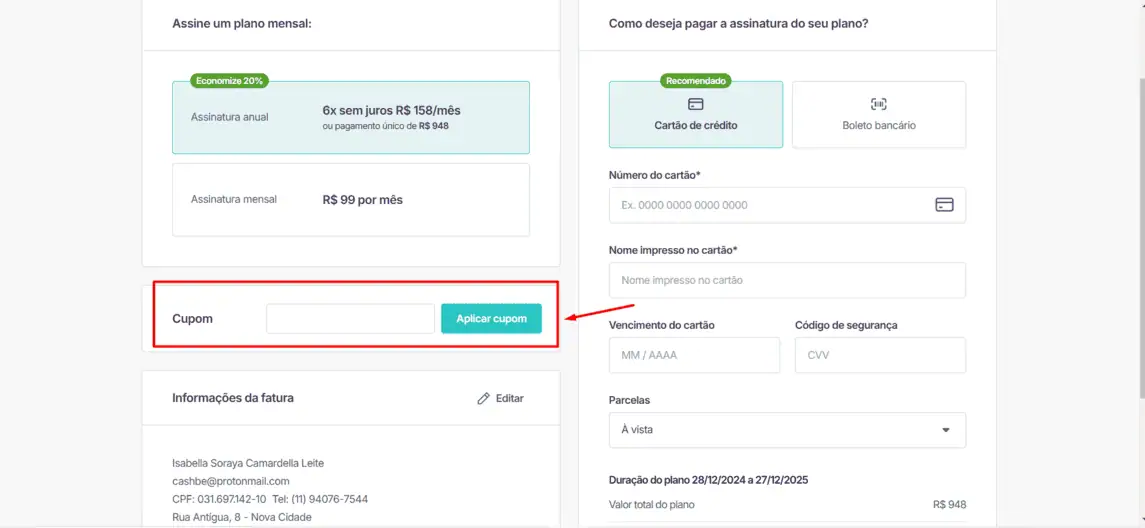1145x528 pixels.
Task: Focus the Vencimento do cartão MM / AAAA field
Action: 694,355
